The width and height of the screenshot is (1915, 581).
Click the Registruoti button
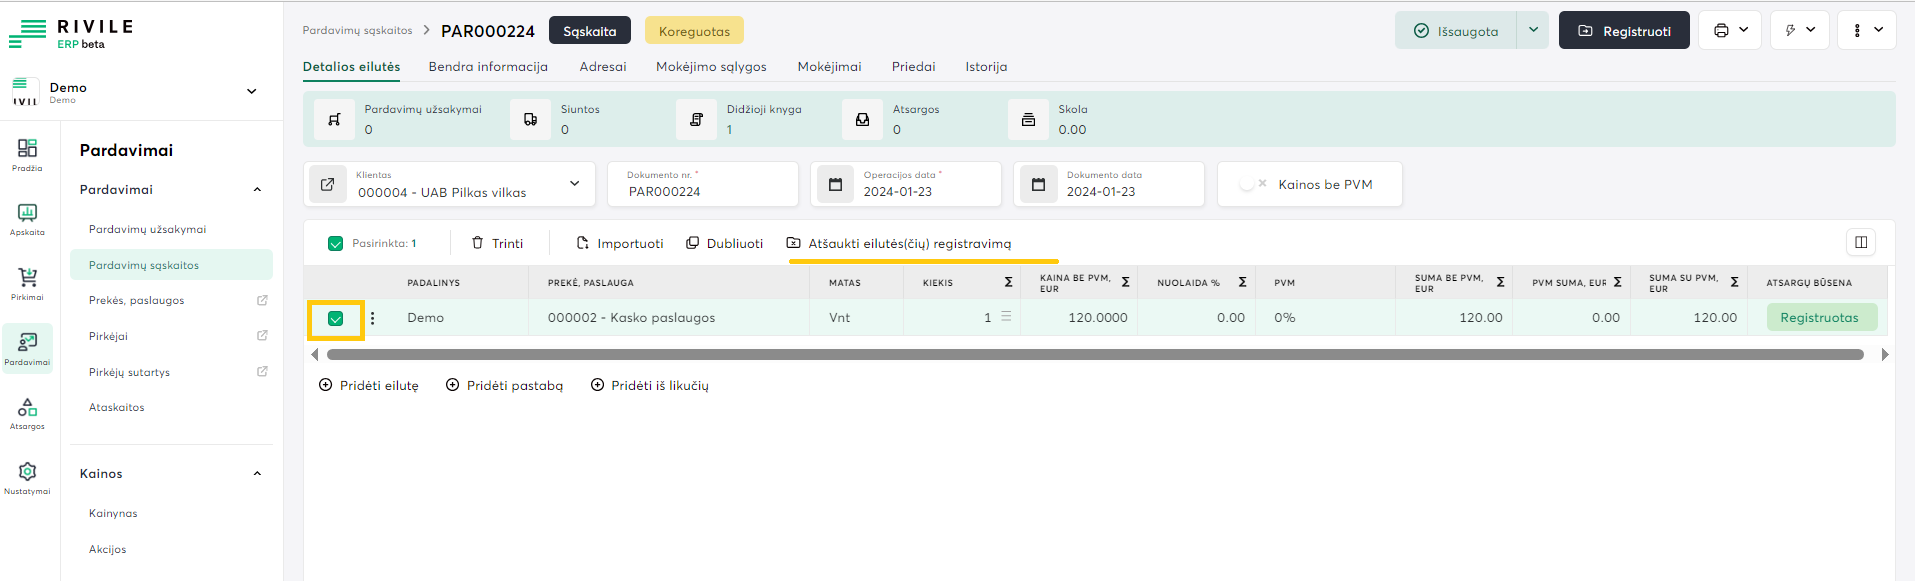pos(1624,31)
